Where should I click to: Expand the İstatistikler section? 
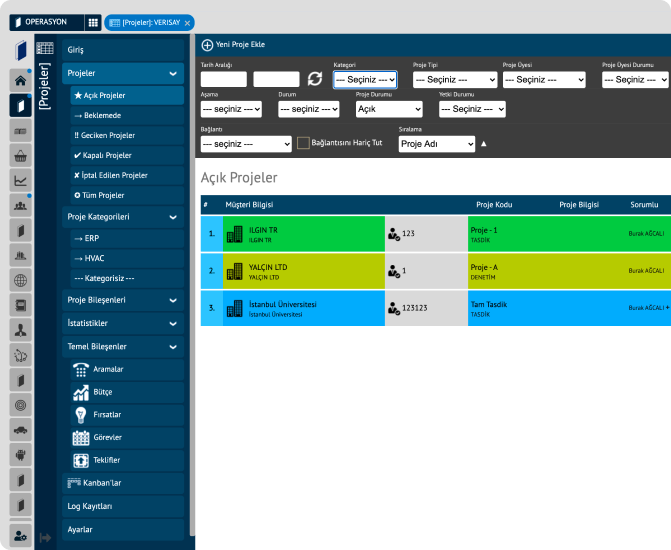tap(123, 323)
